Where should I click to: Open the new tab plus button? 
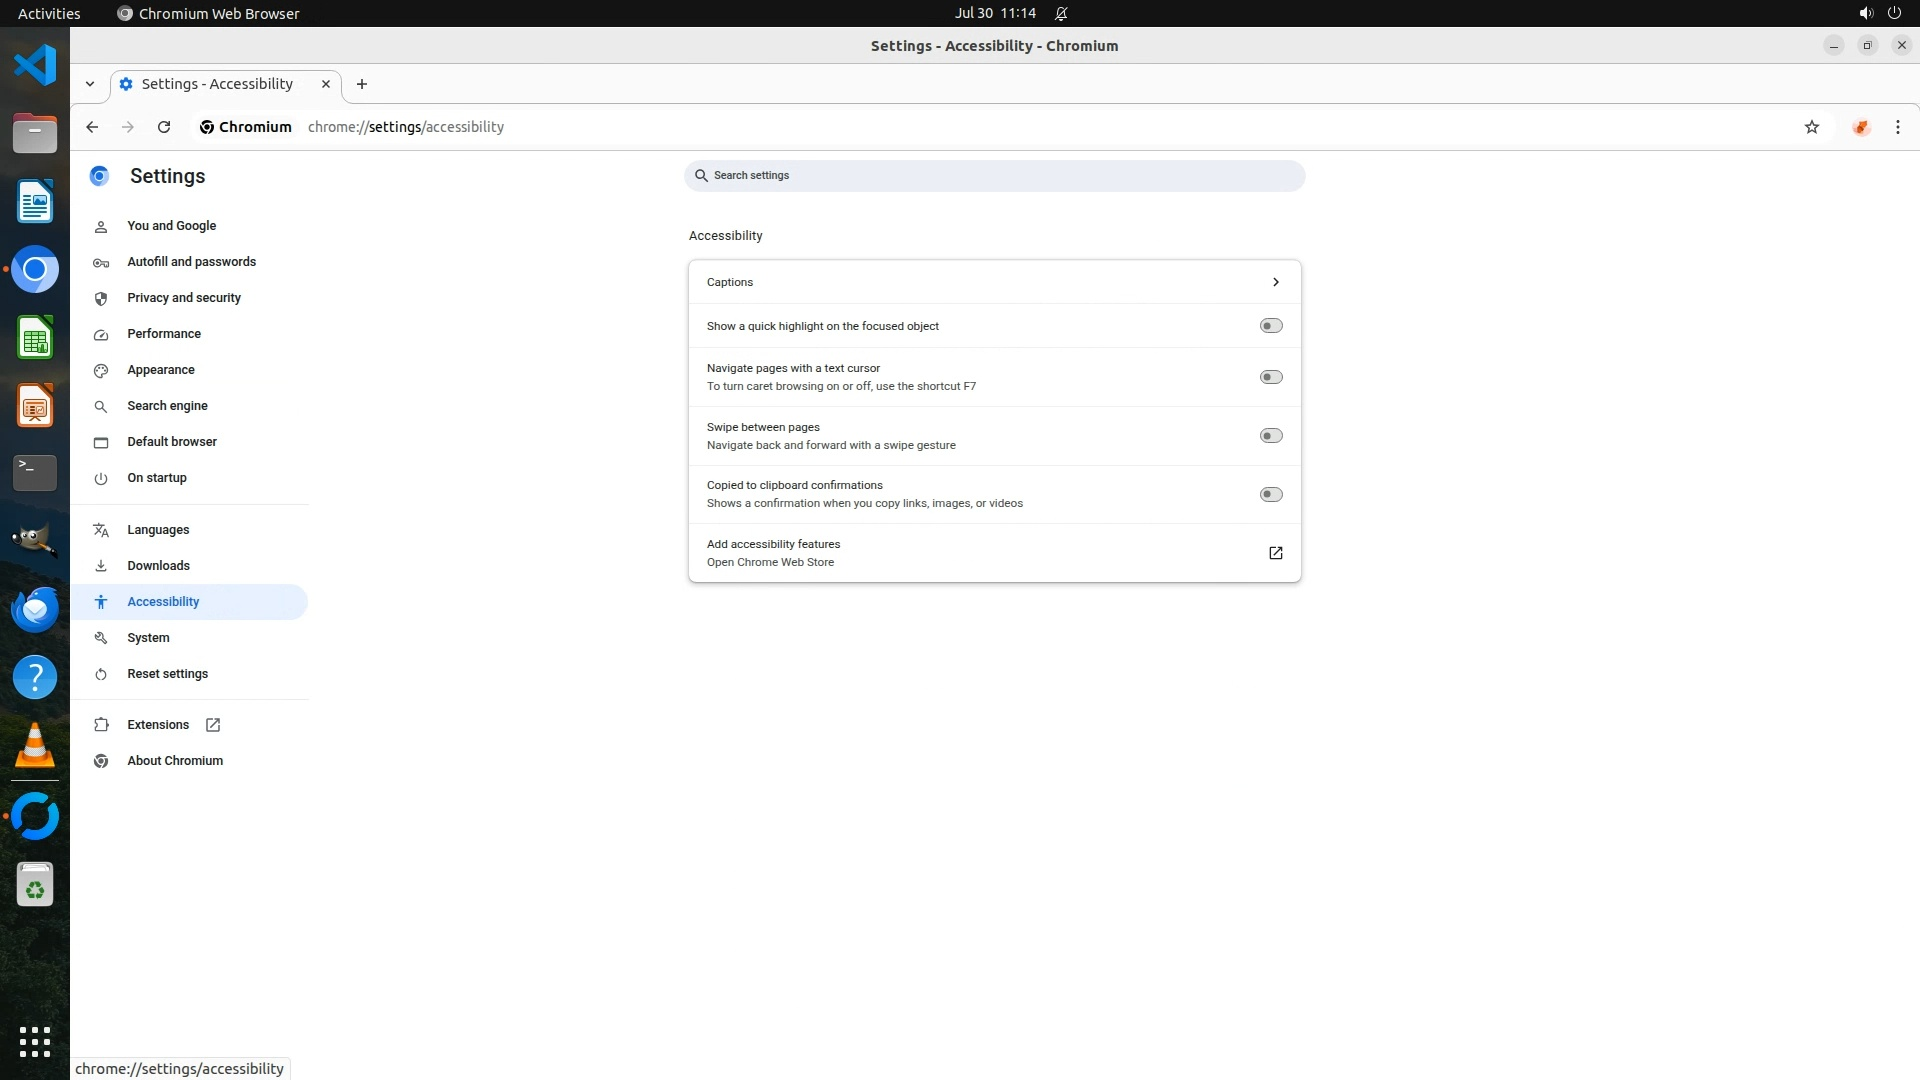click(362, 84)
